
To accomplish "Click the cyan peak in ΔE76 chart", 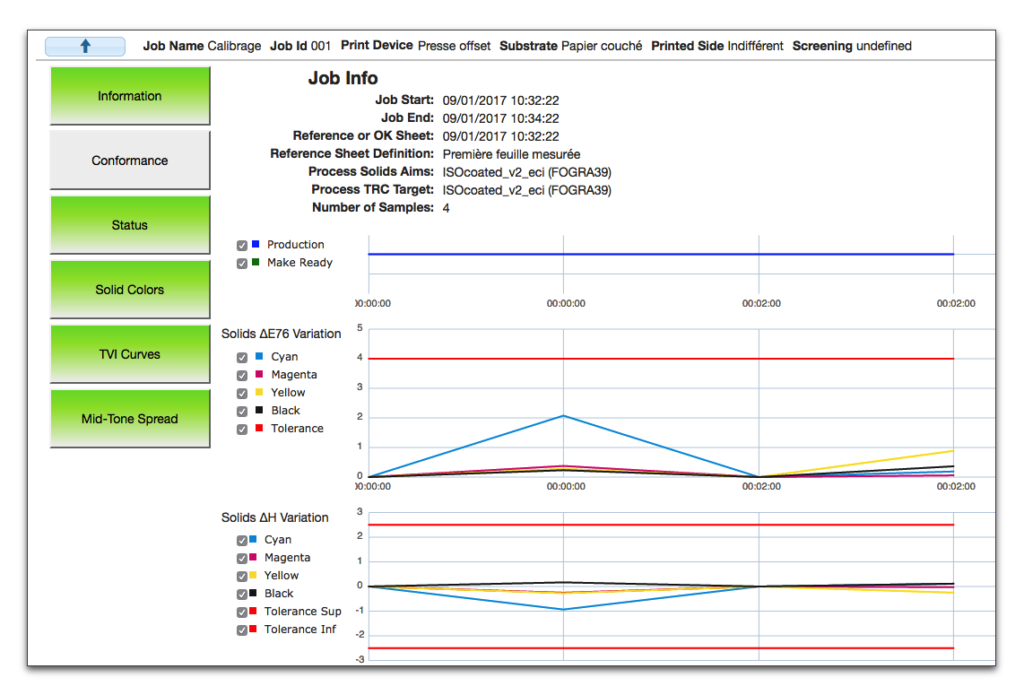I will [x=564, y=415].
